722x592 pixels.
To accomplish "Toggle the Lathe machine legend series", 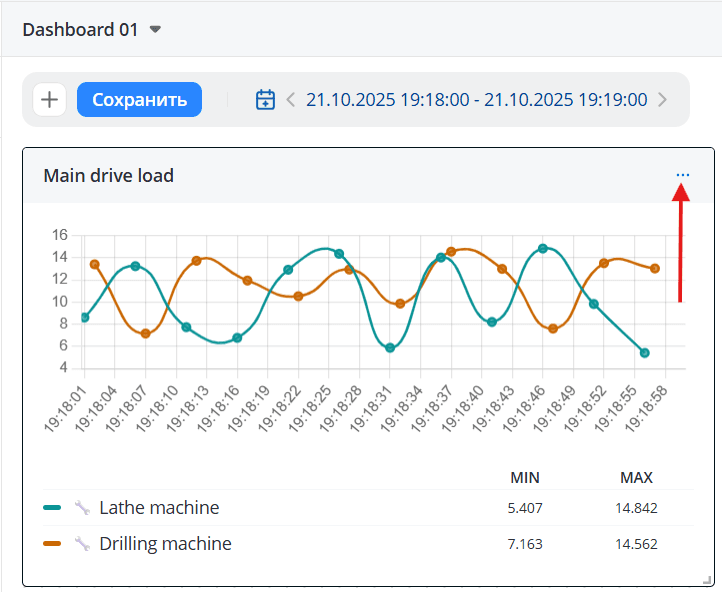I will (159, 508).
